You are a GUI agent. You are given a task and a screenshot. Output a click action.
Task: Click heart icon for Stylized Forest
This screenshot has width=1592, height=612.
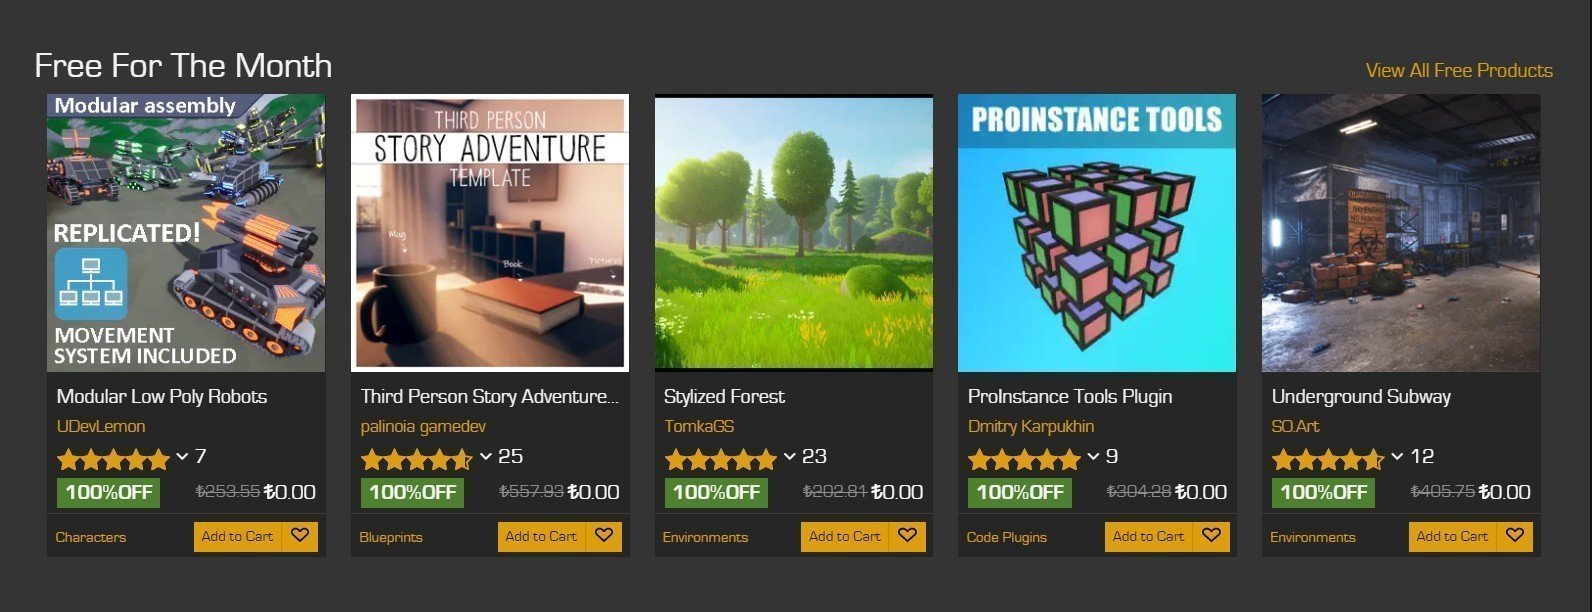(x=907, y=536)
